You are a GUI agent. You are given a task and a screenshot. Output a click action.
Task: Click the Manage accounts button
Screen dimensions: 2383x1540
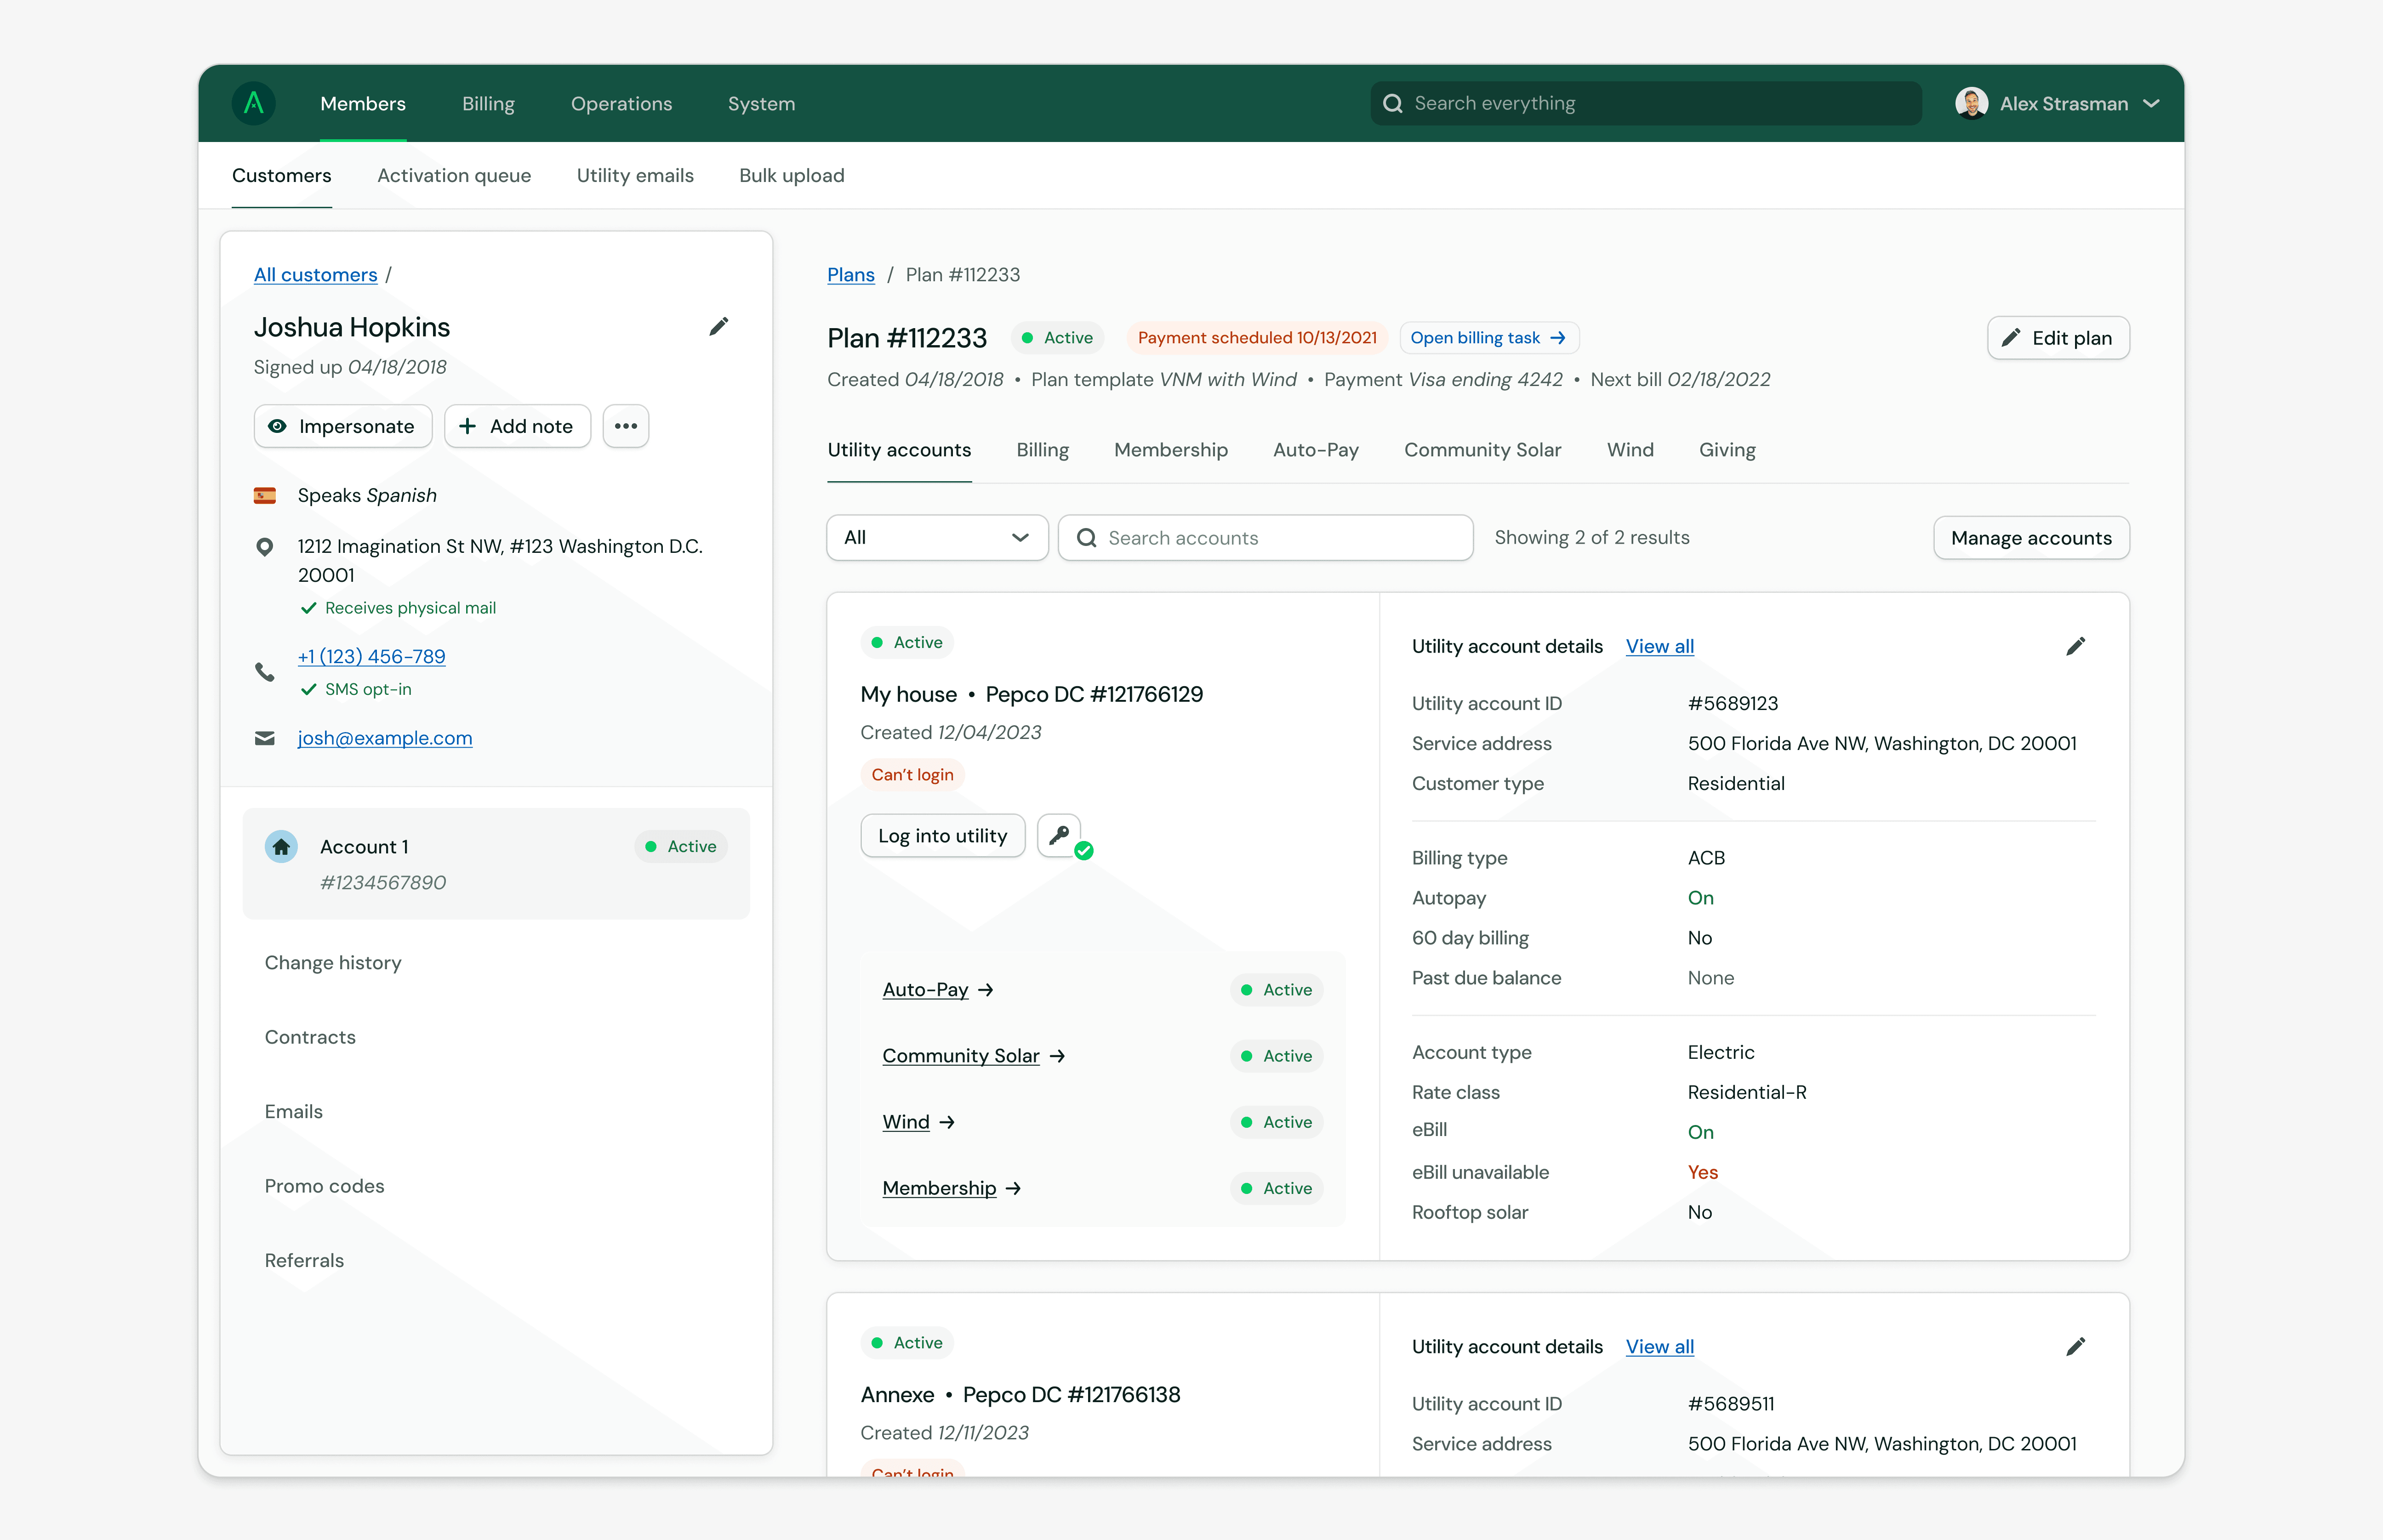click(2031, 538)
